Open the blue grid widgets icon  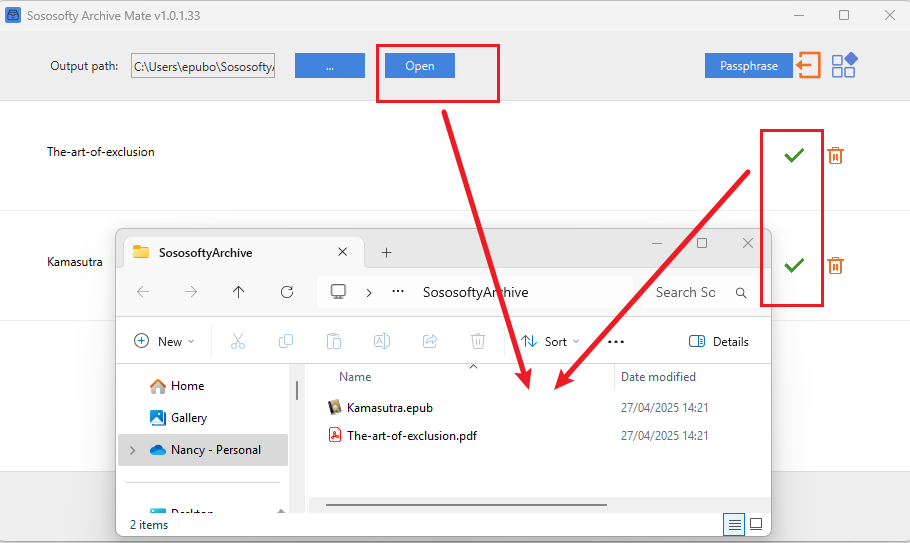tap(844, 65)
